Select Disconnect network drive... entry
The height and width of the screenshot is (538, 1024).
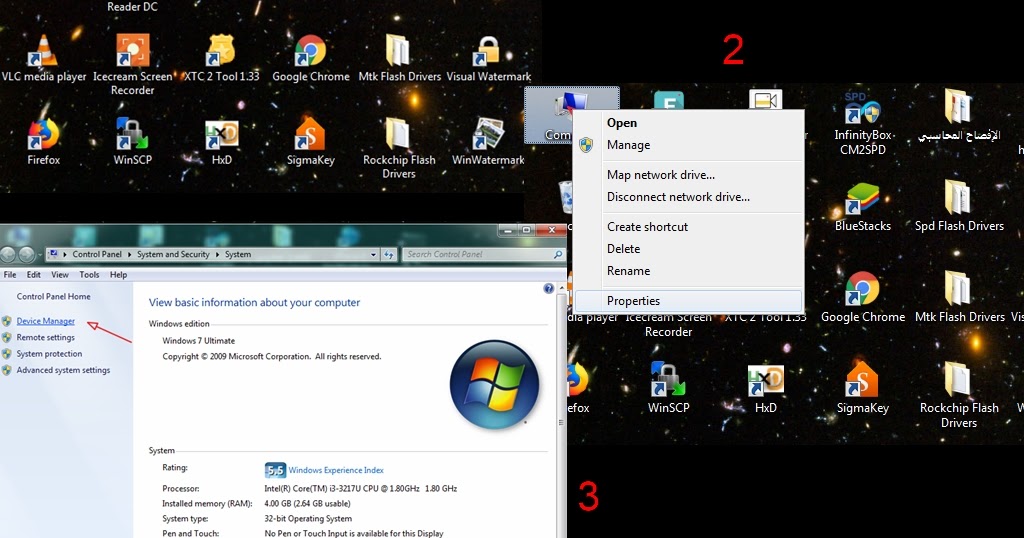point(688,197)
